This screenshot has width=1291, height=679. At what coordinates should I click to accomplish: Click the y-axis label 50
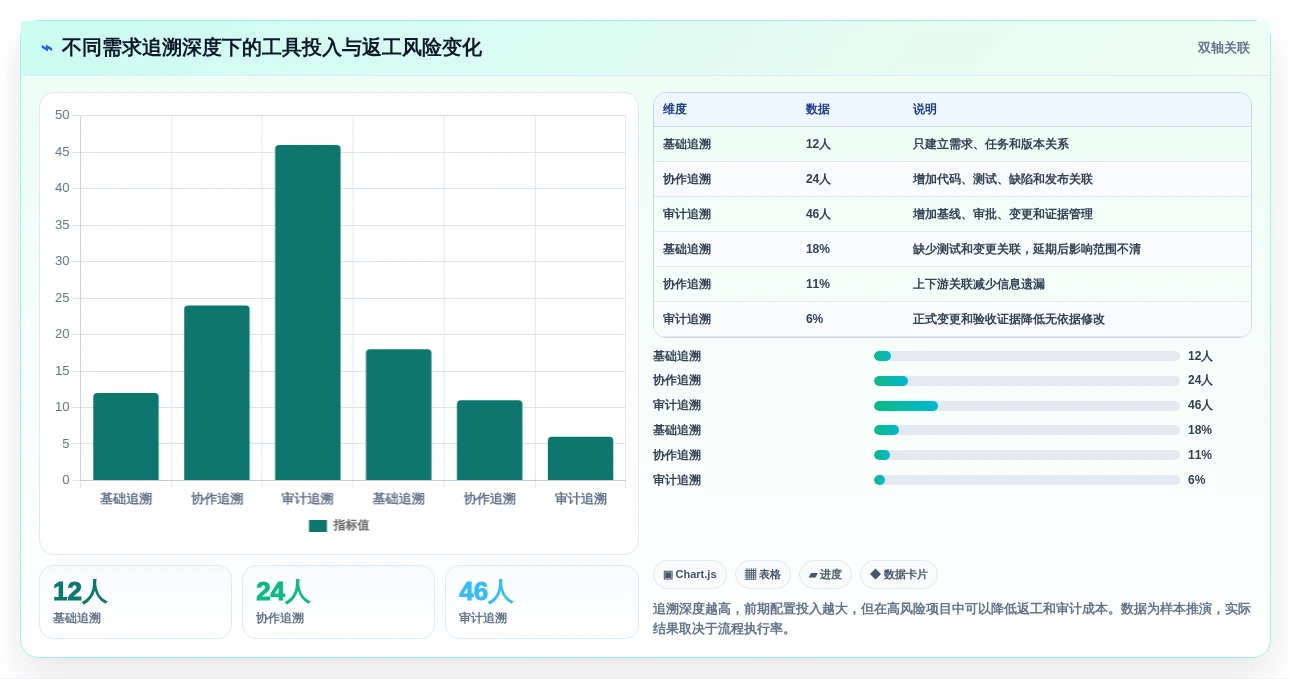tap(62, 115)
